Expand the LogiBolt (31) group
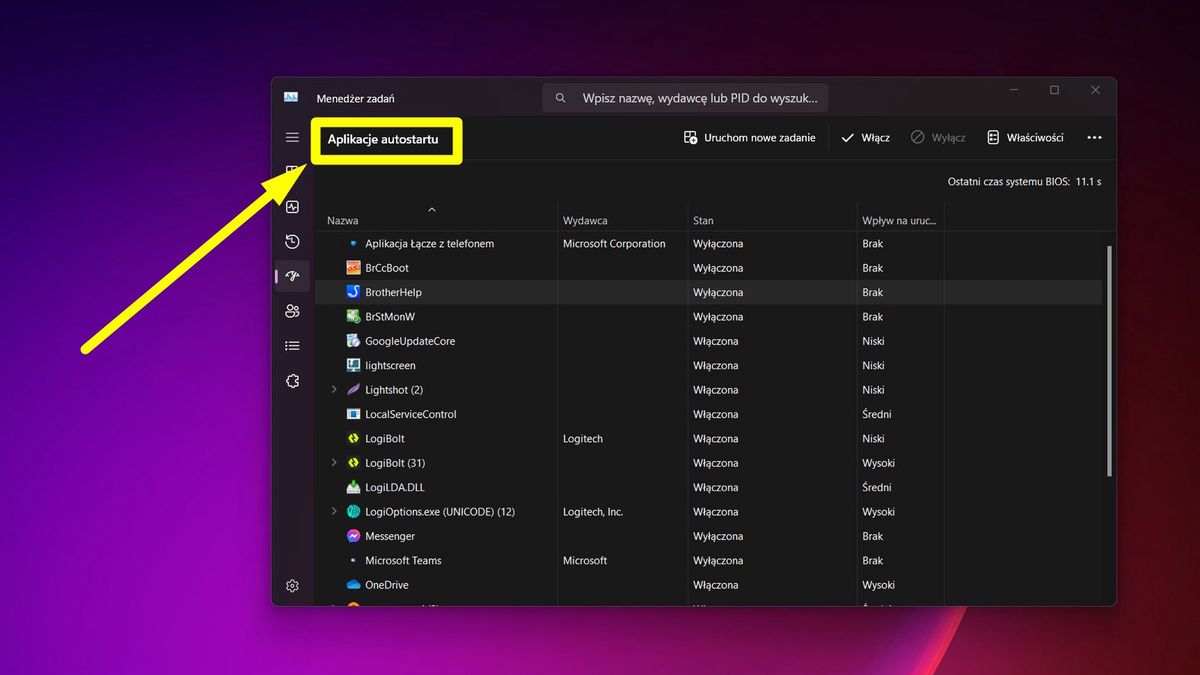1200x675 pixels. (334, 462)
